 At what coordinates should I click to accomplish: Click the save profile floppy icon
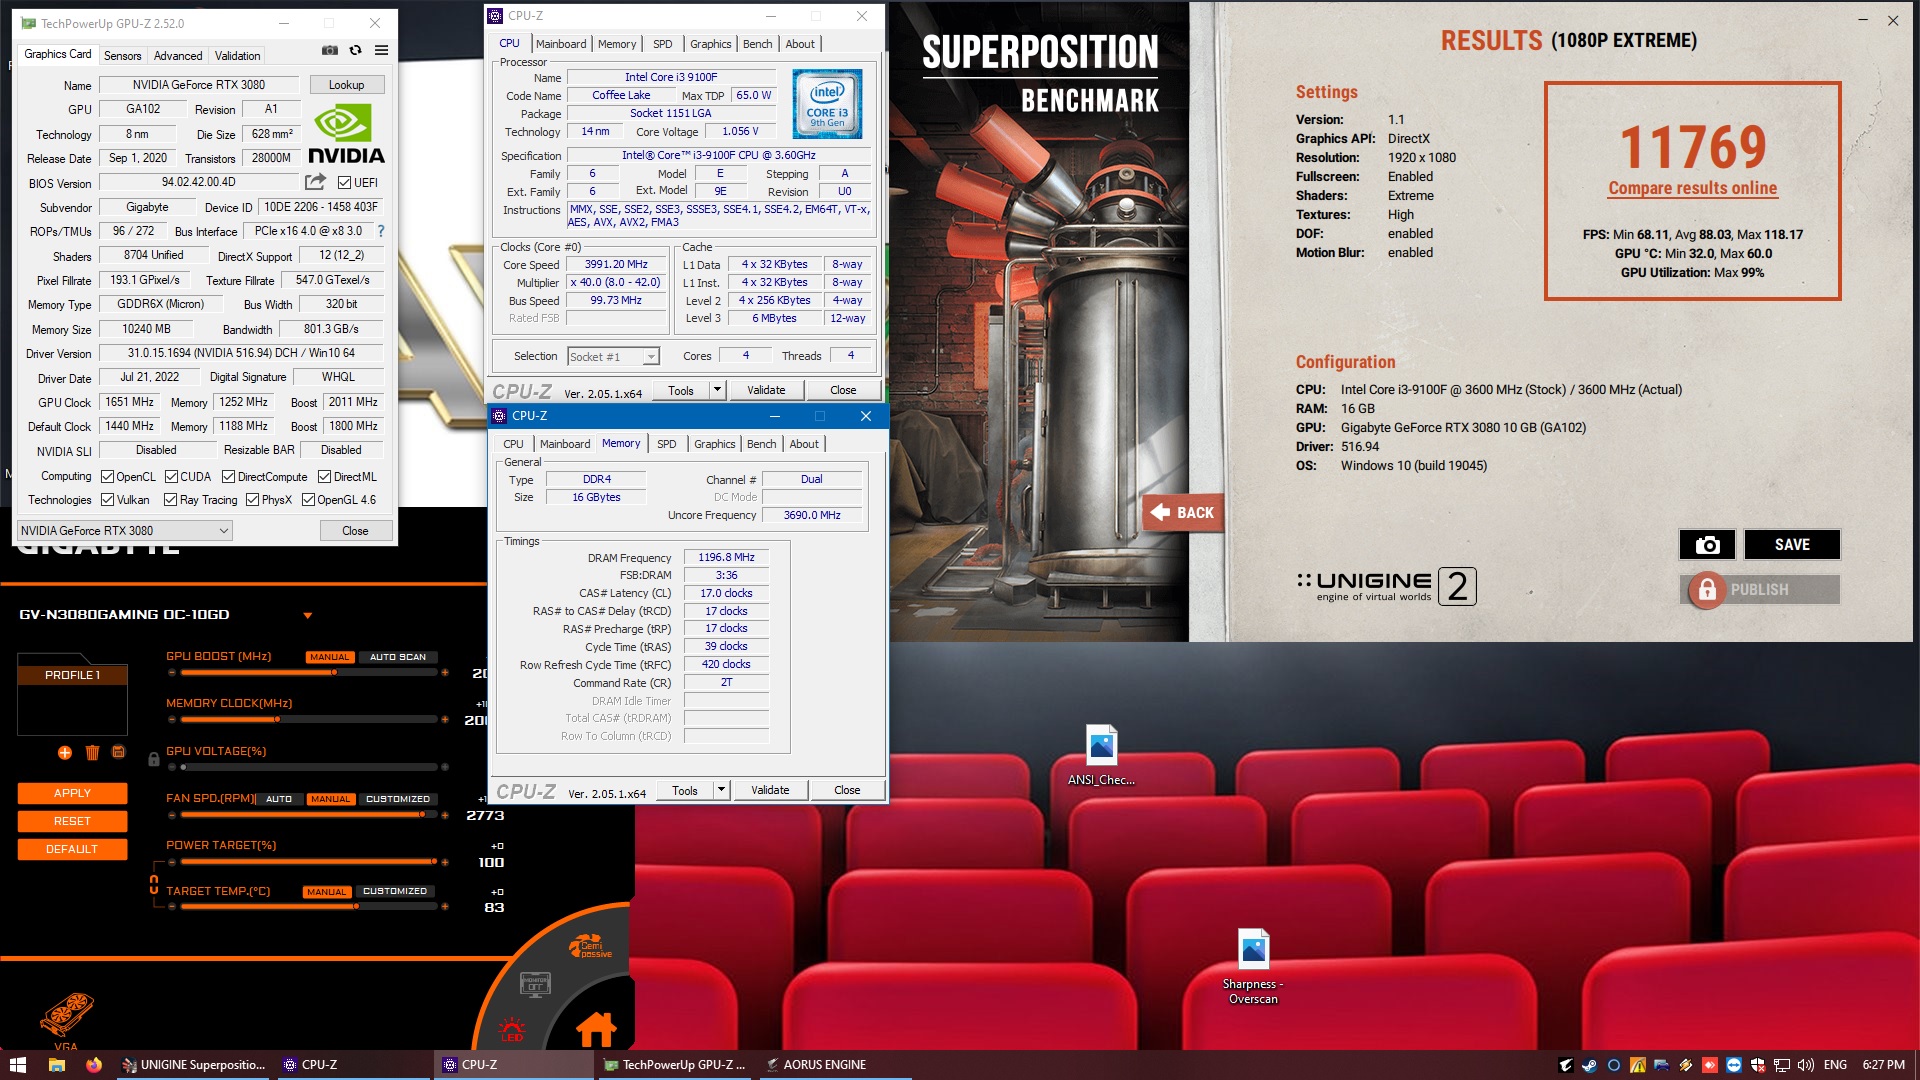pos(118,752)
